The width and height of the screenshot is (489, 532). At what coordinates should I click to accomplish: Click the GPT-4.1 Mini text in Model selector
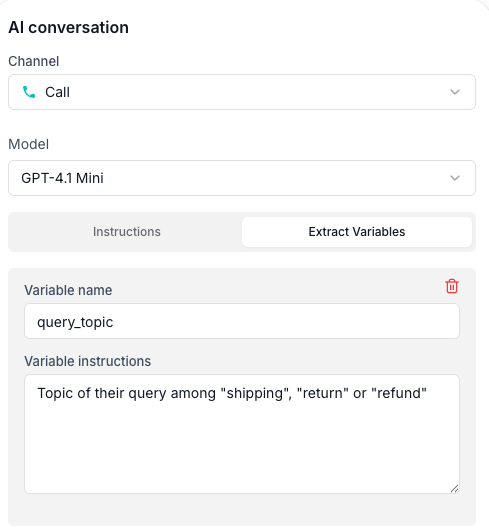(62, 178)
